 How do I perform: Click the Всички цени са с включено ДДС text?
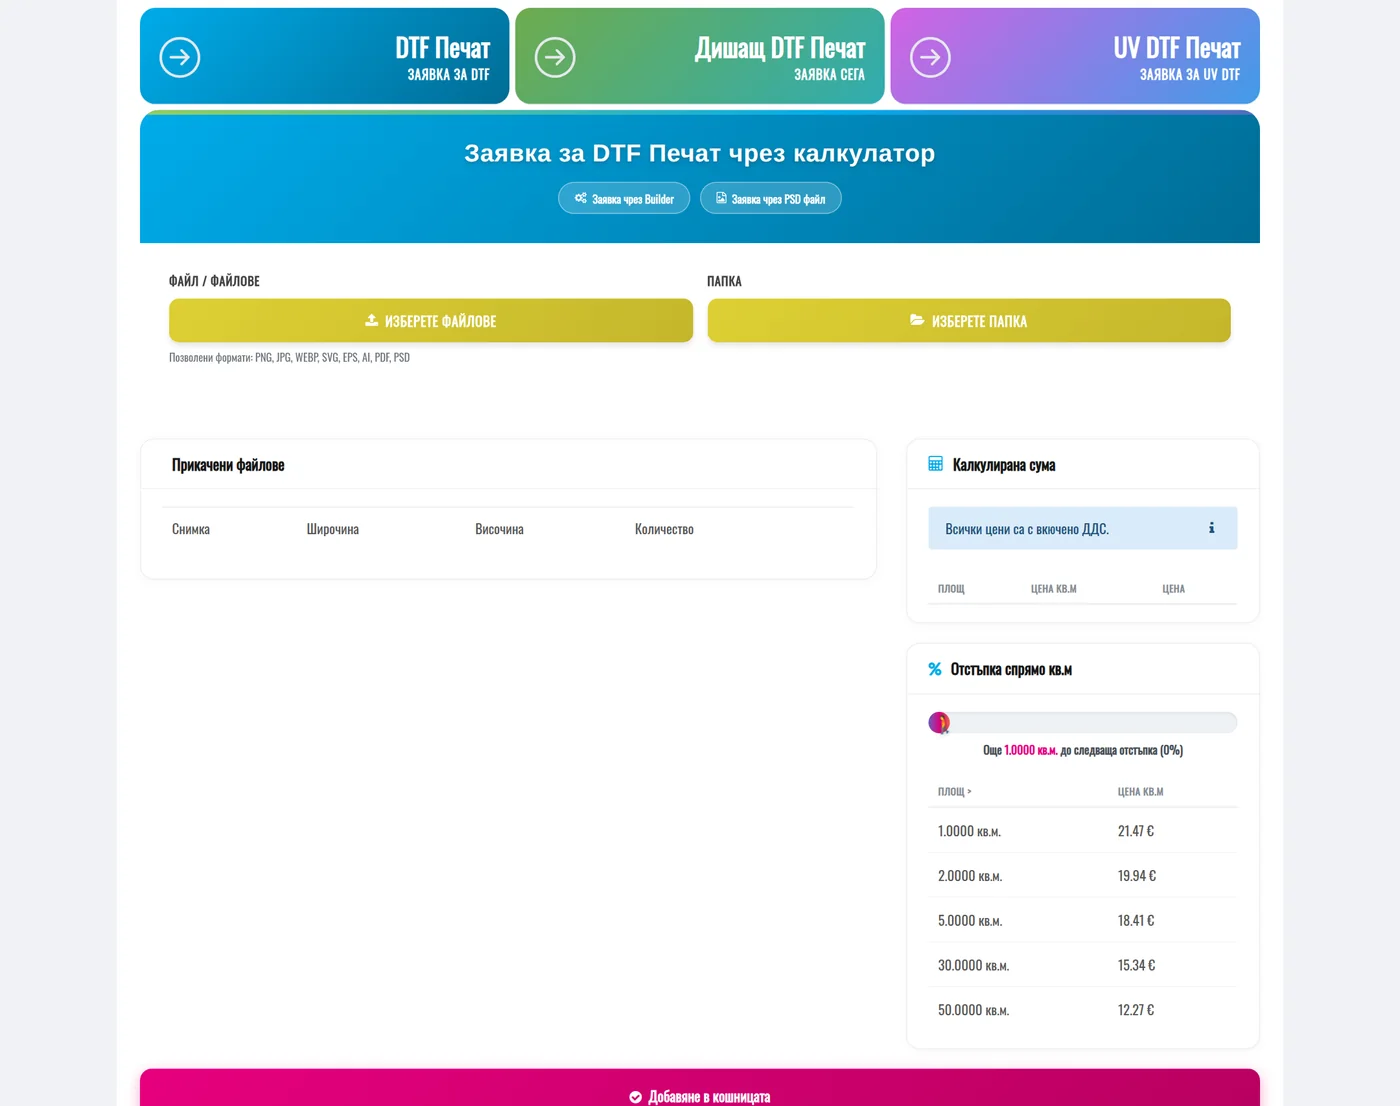pyautogui.click(x=1027, y=529)
